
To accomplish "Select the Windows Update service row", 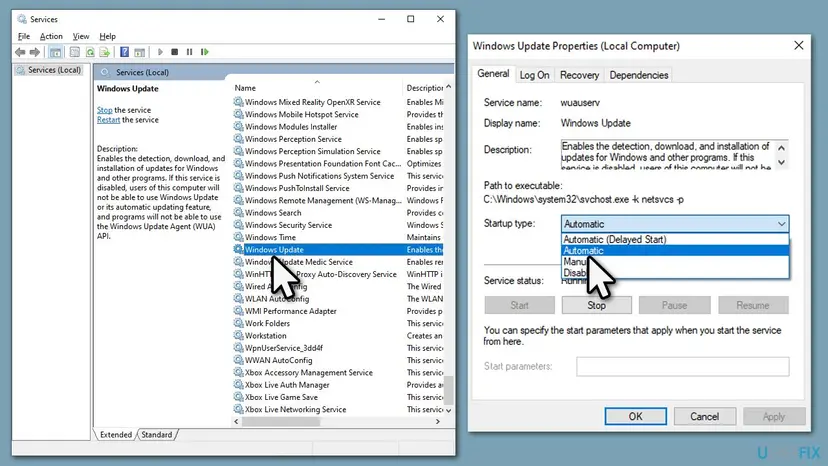I will pyautogui.click(x=338, y=249).
